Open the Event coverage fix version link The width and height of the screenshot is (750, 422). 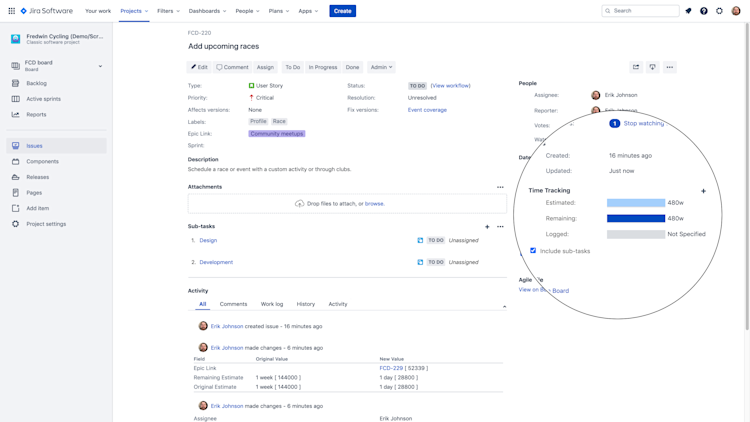pyautogui.click(x=427, y=110)
